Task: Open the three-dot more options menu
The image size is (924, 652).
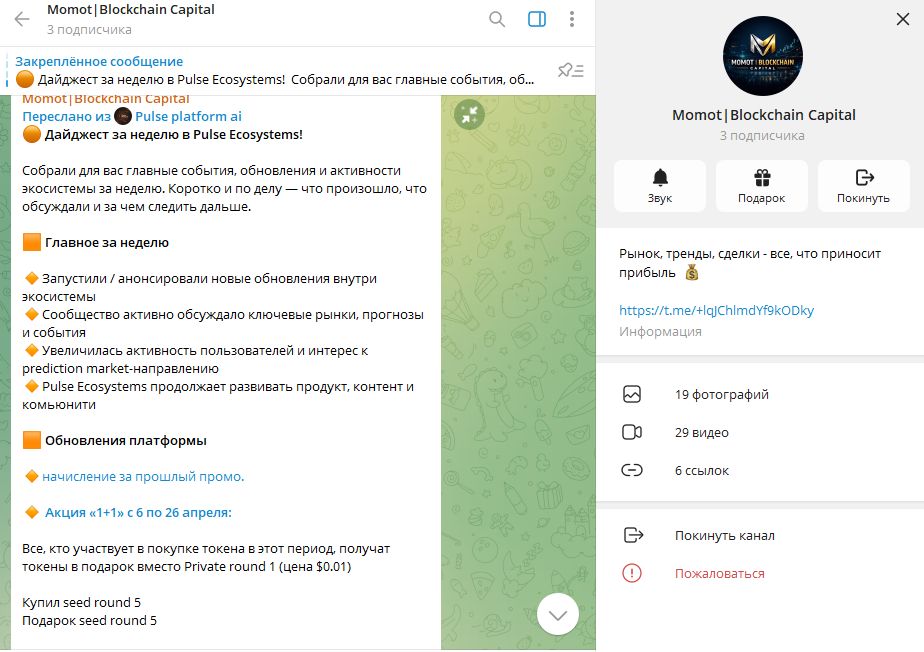Action: click(x=572, y=19)
